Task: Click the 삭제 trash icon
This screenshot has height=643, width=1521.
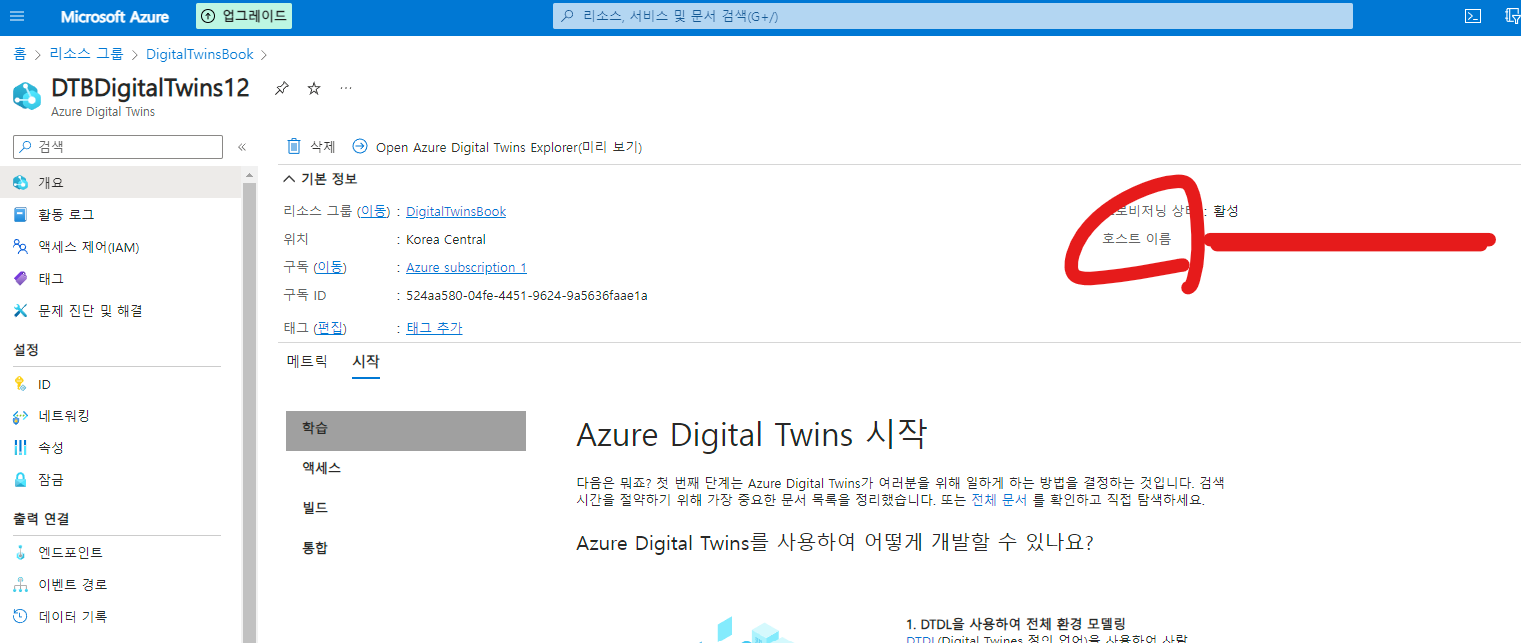Action: tap(294, 146)
